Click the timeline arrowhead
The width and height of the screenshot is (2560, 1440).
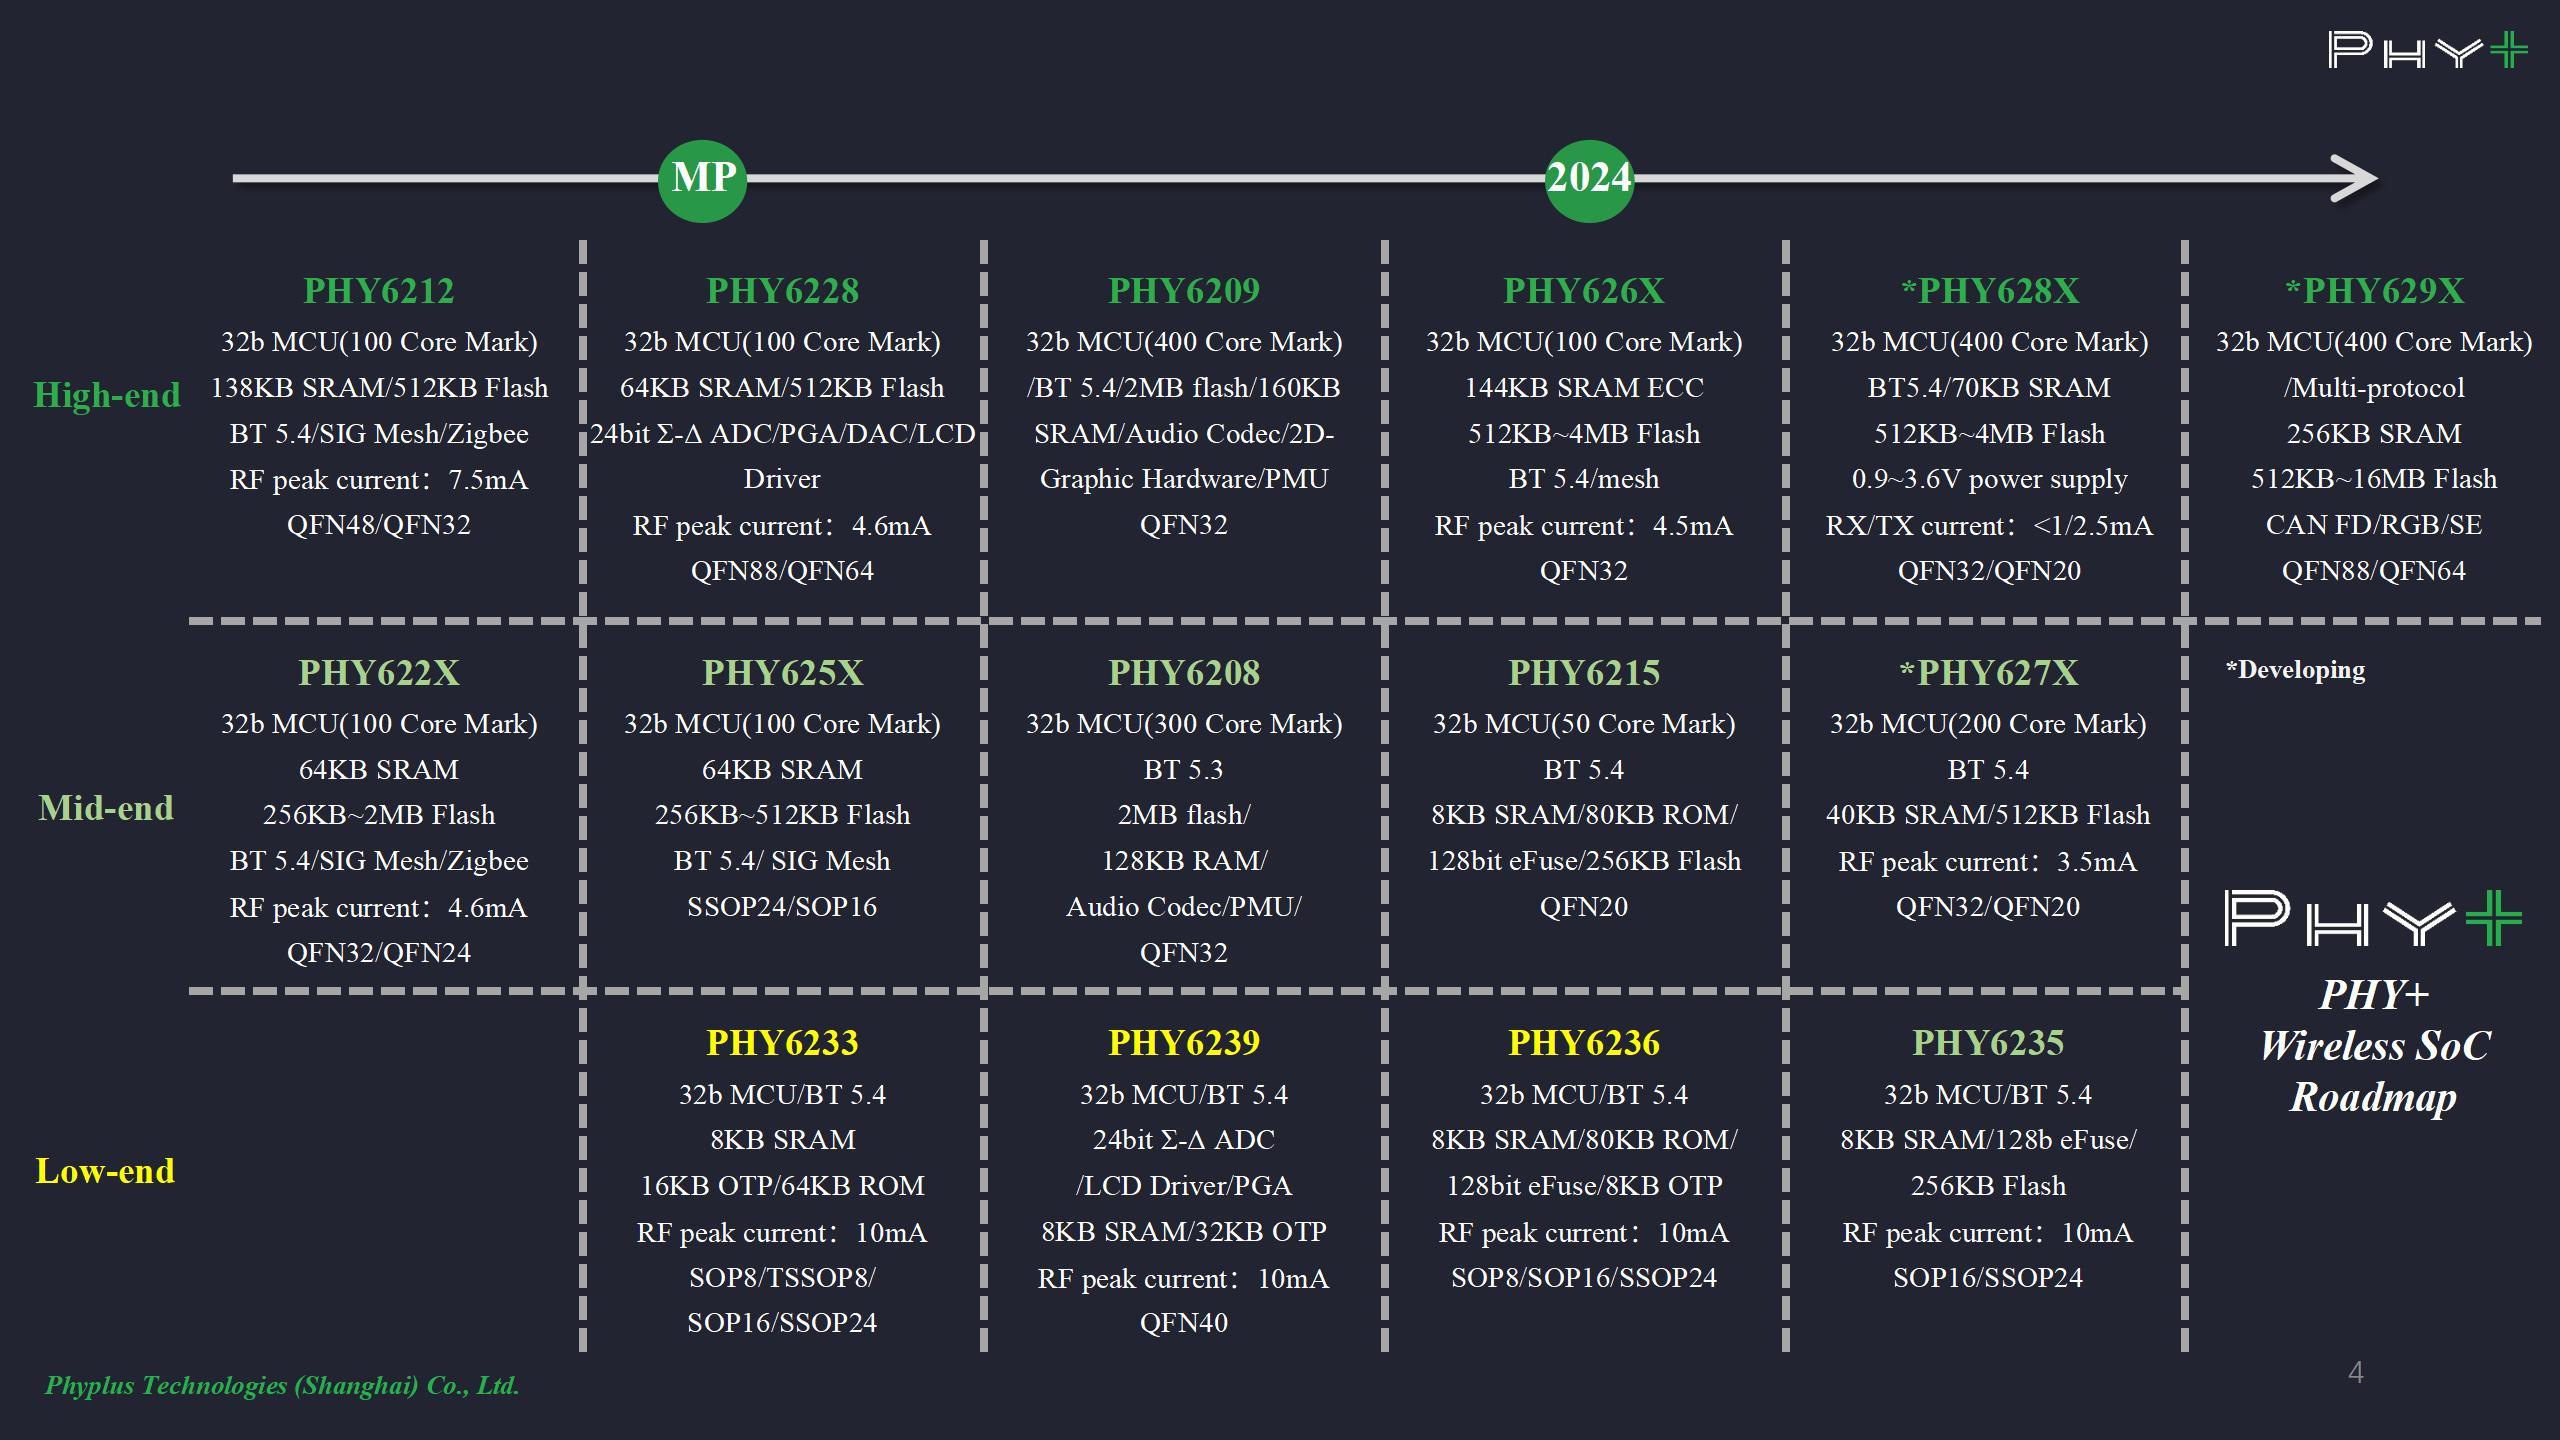click(x=2355, y=179)
